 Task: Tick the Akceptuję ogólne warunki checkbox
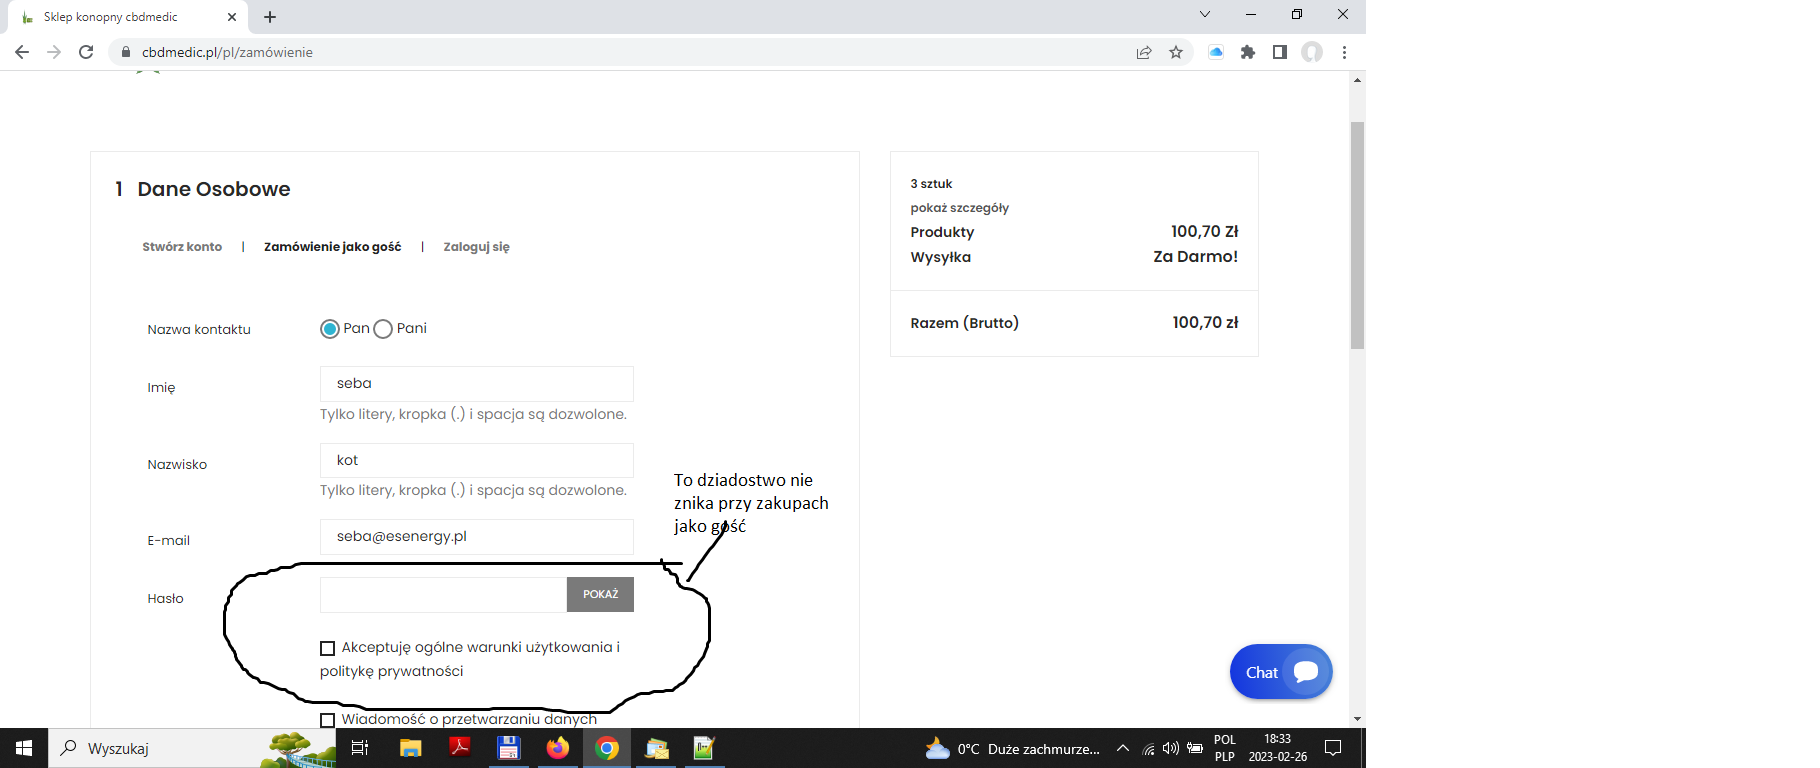click(x=327, y=648)
